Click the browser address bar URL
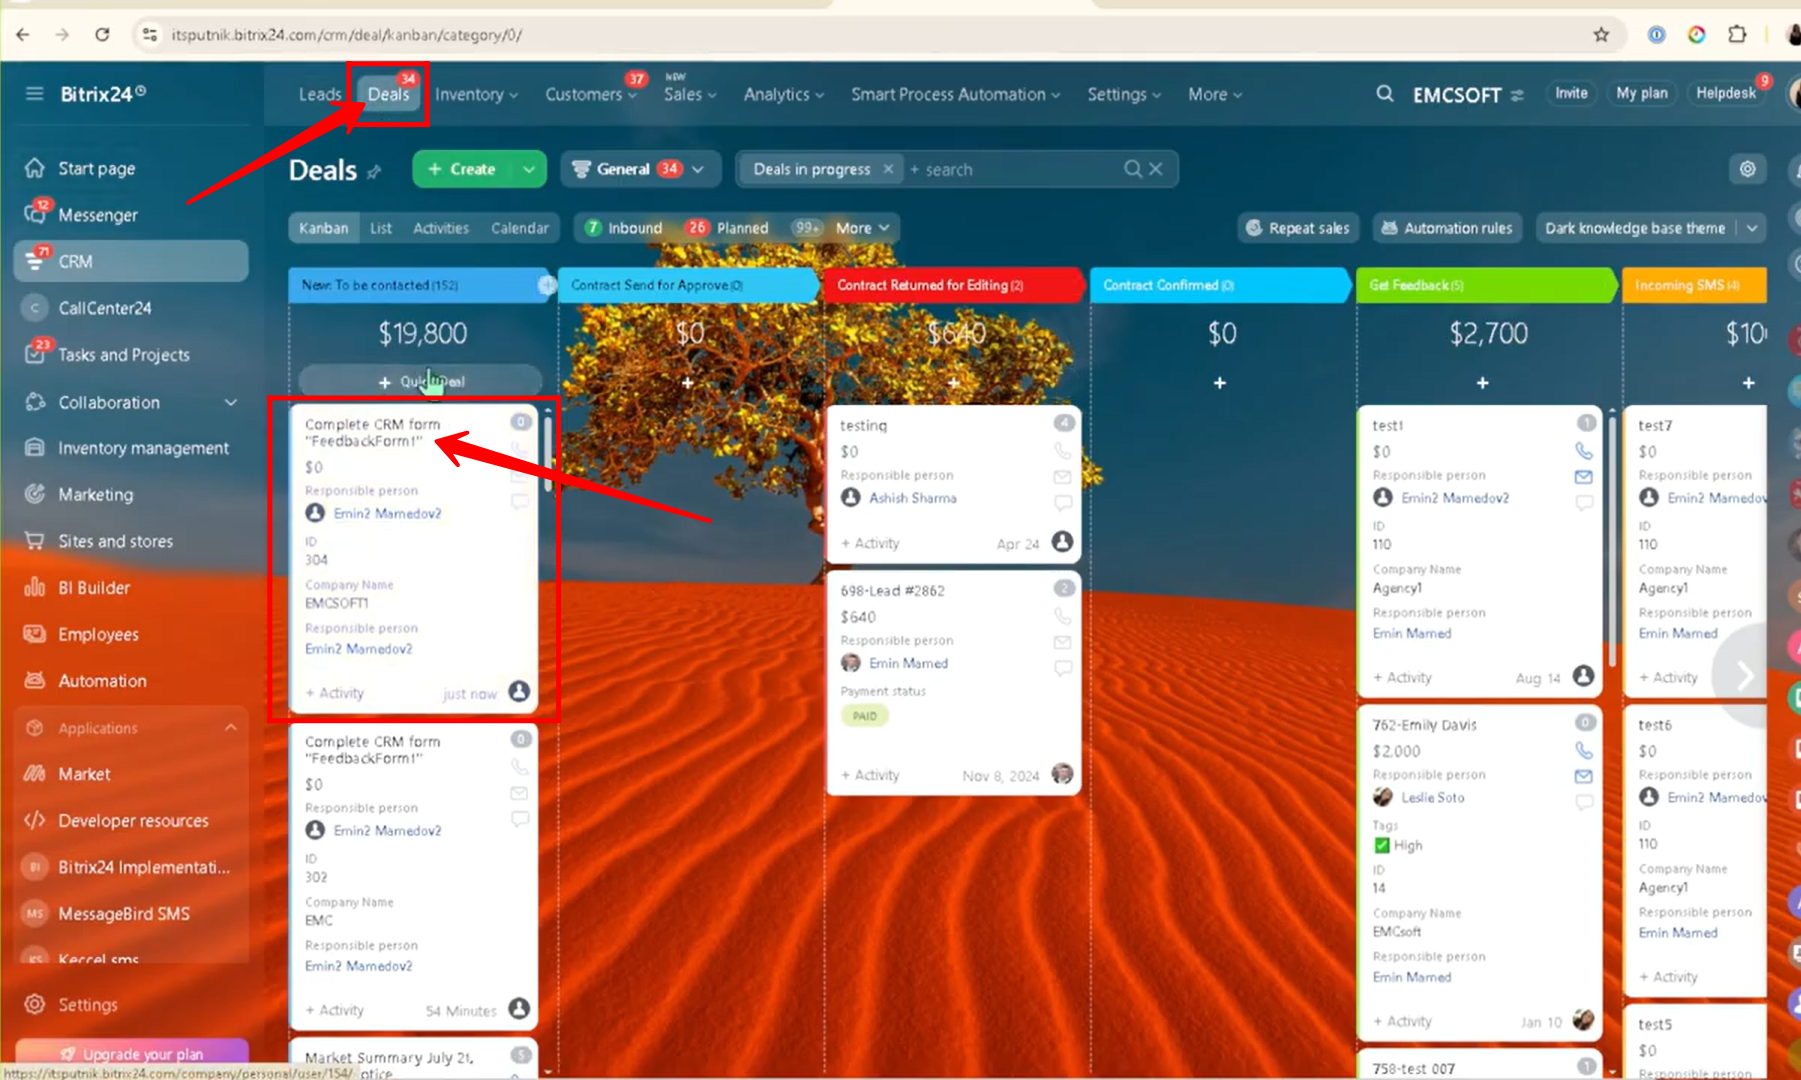This screenshot has width=1801, height=1080. [346, 35]
